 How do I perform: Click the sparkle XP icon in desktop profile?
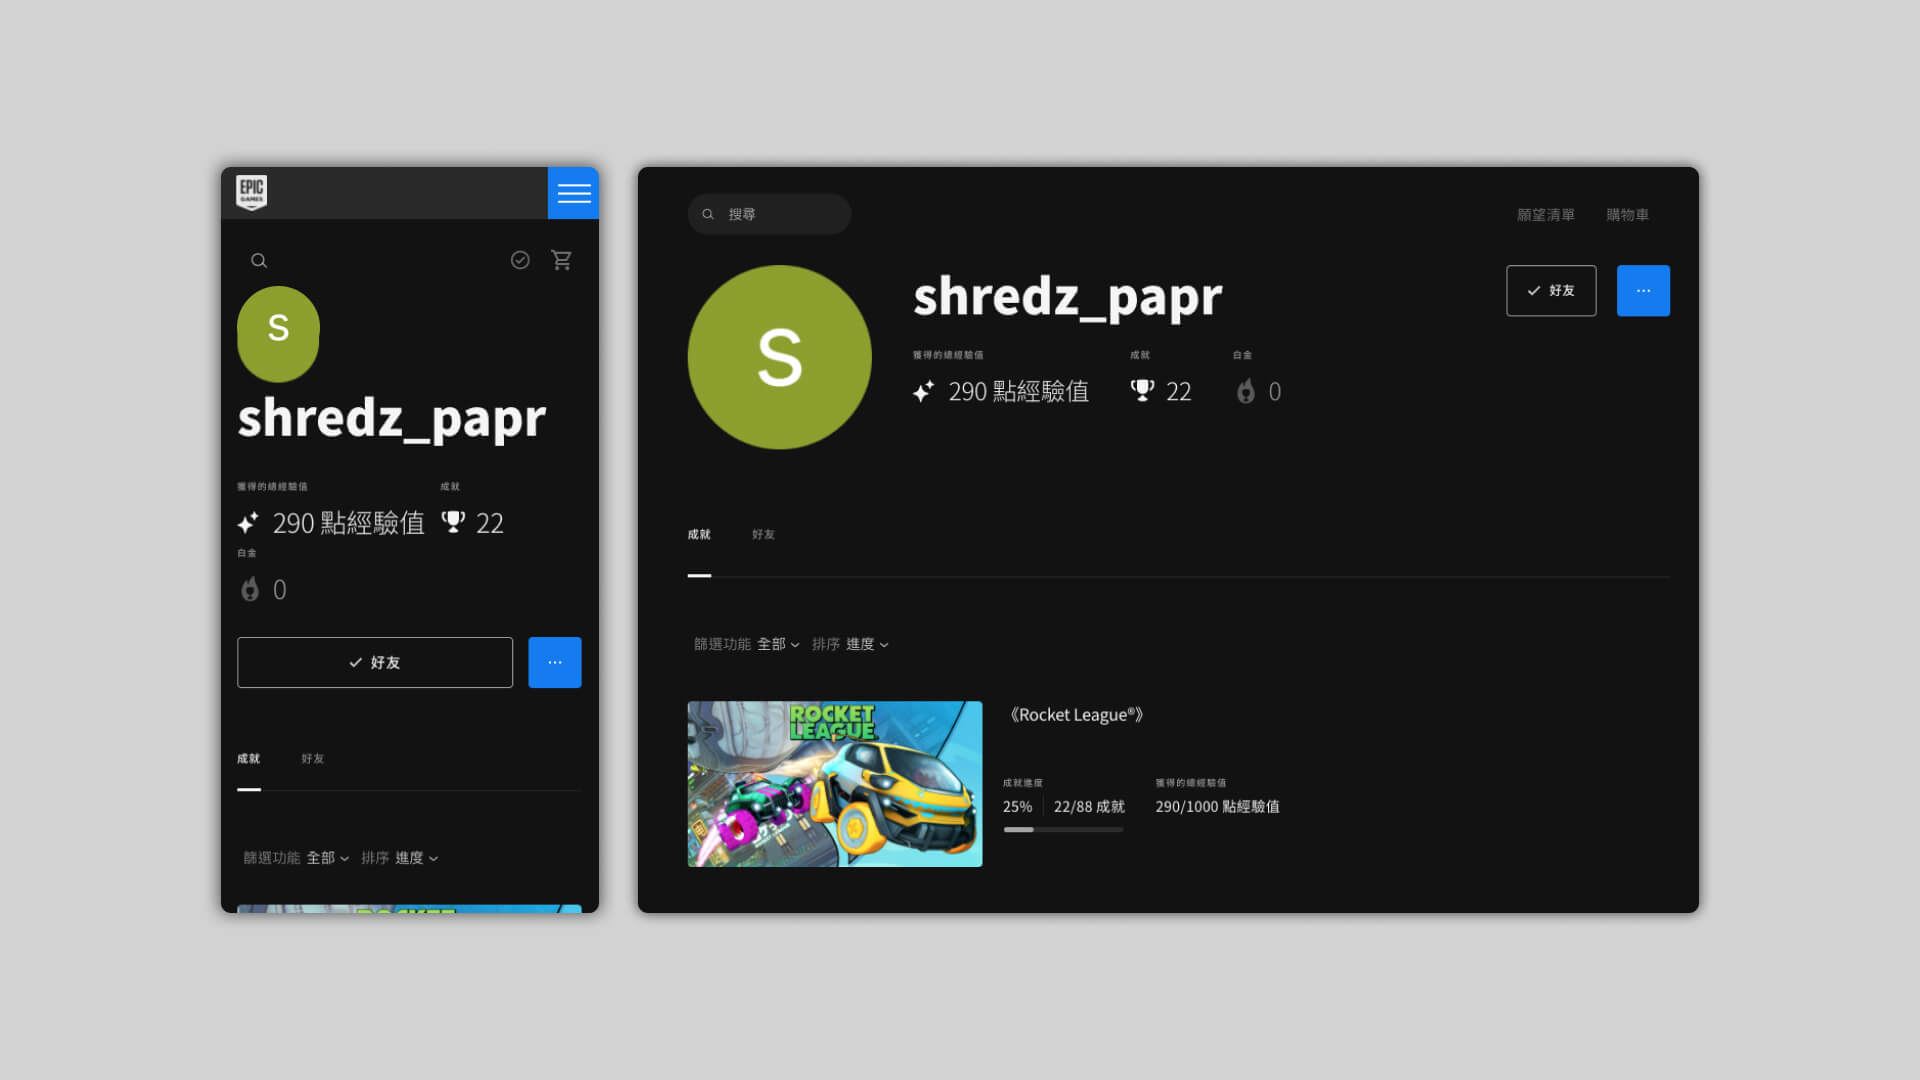[x=923, y=391]
